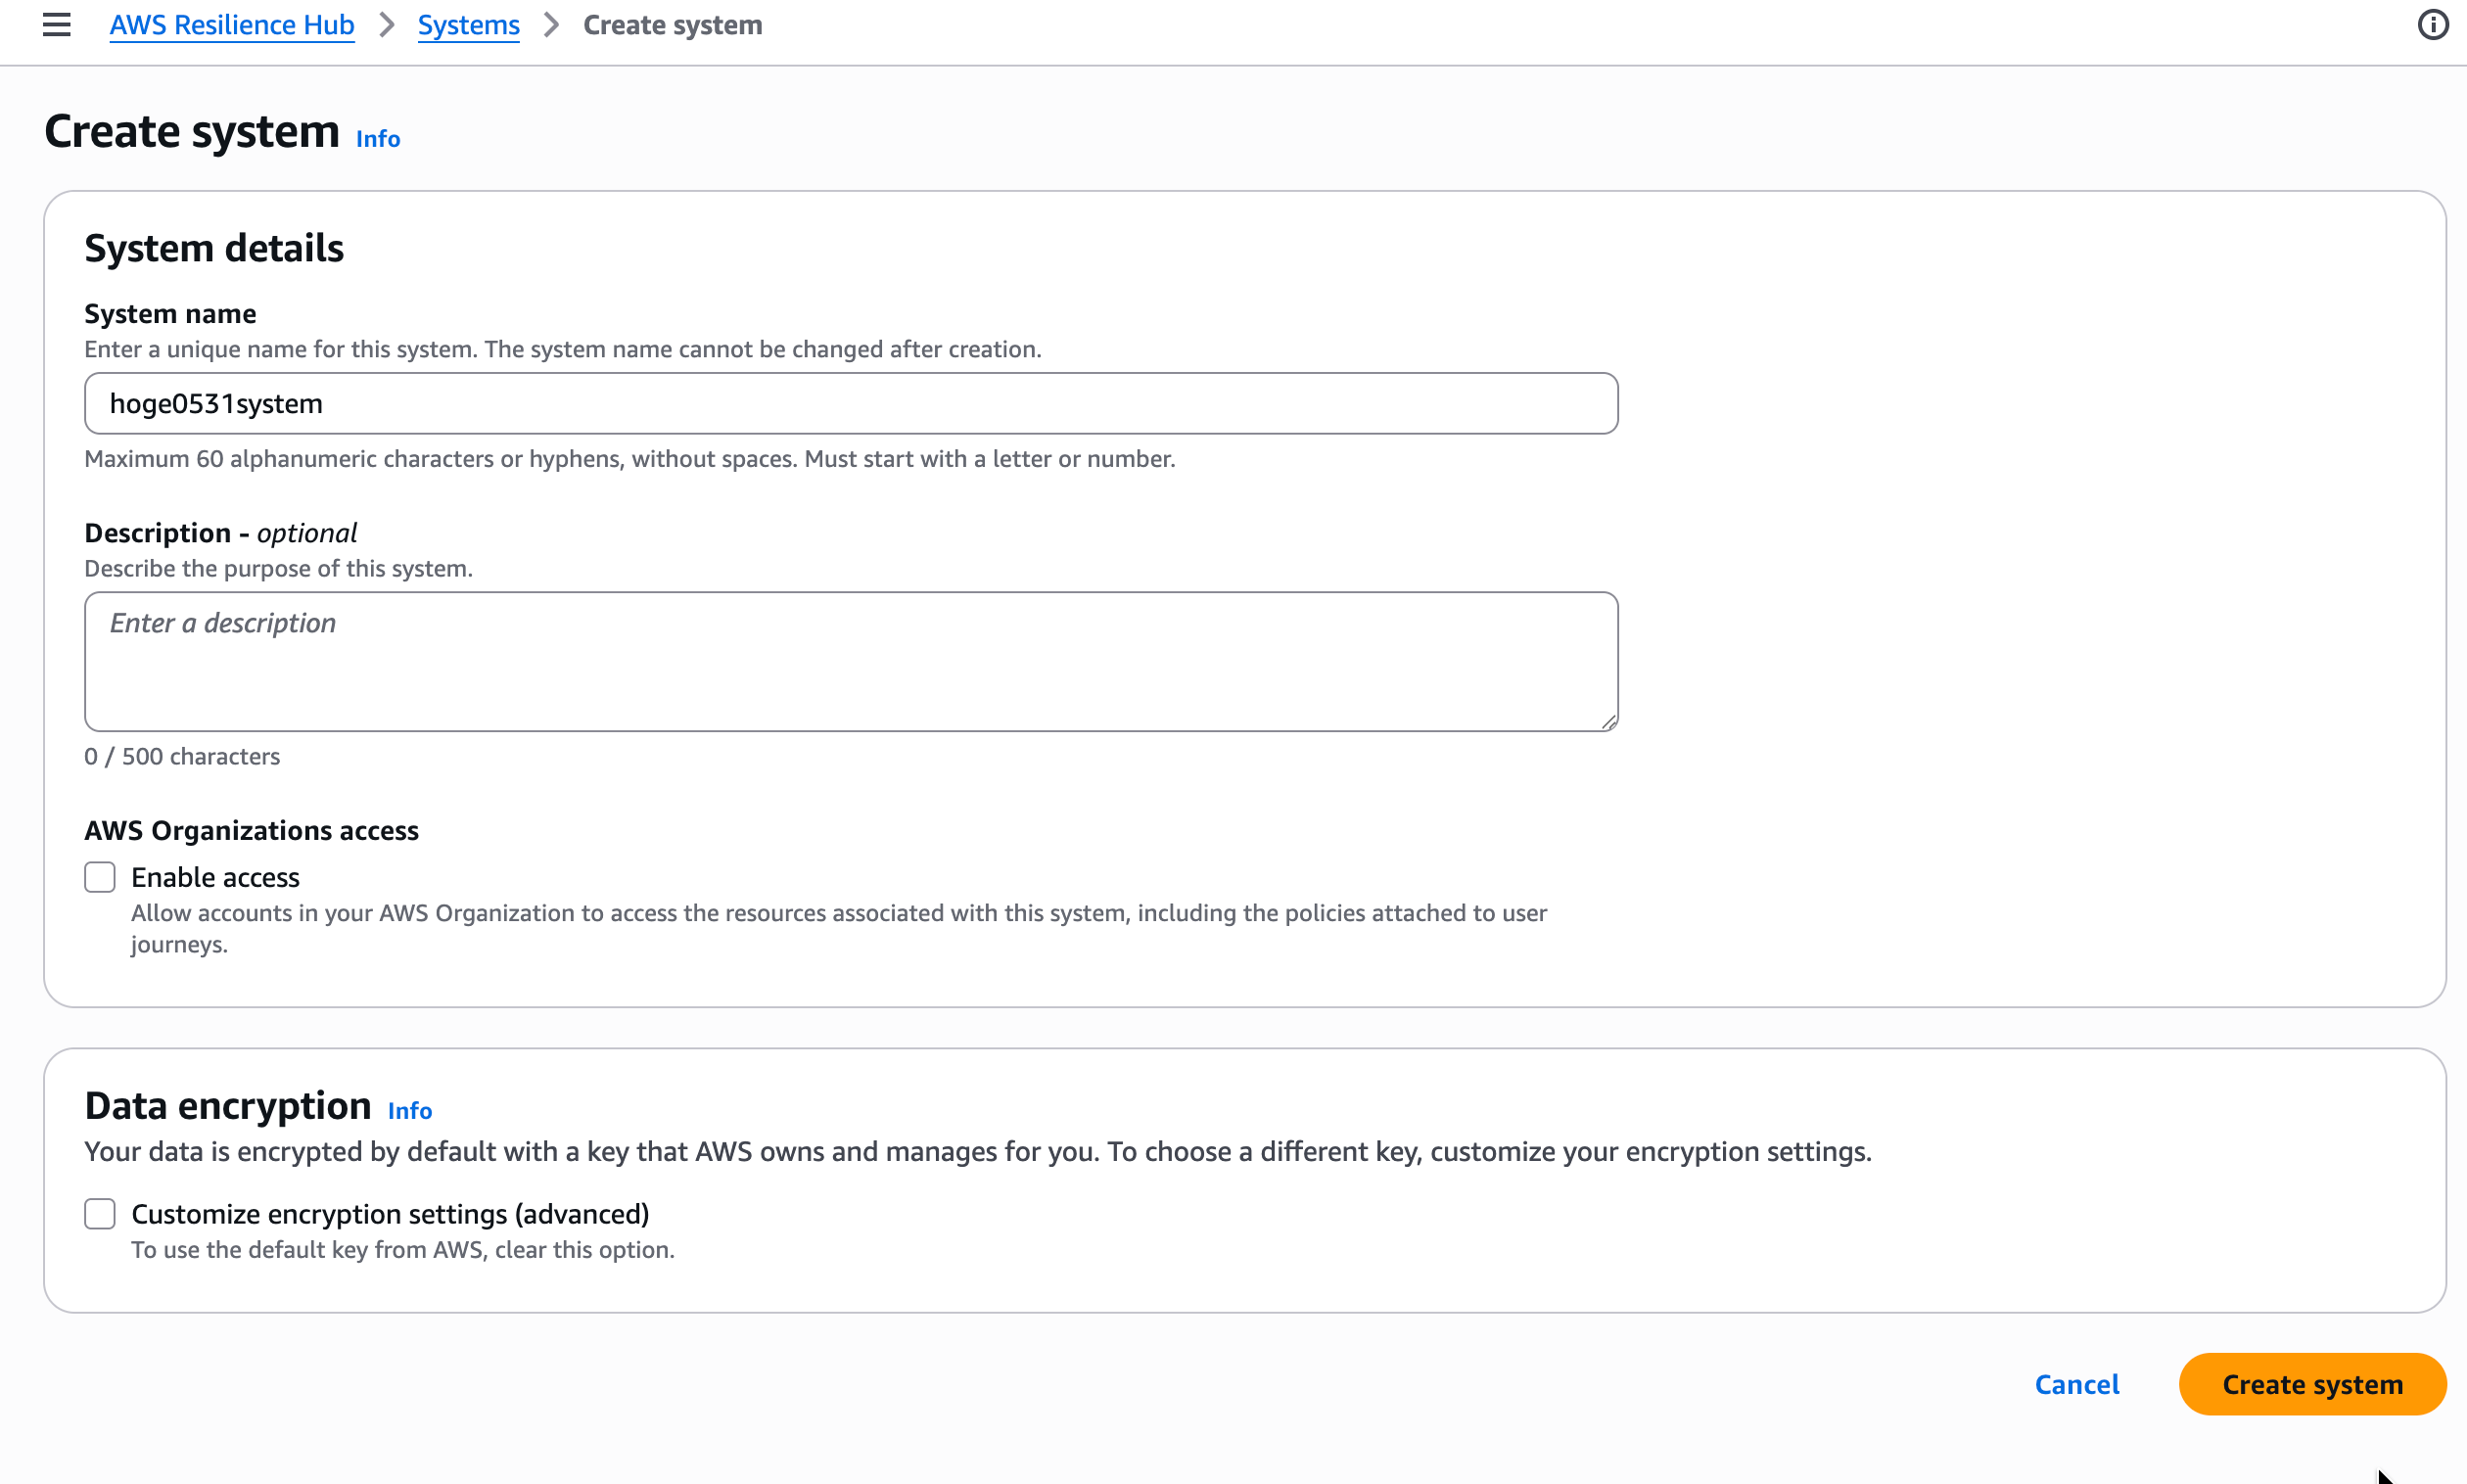
Task: Click the 'AWS Organizations access' label
Action: point(251,830)
